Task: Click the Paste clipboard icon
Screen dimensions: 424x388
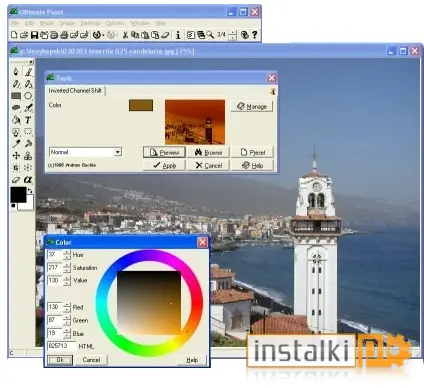Action: (145, 35)
